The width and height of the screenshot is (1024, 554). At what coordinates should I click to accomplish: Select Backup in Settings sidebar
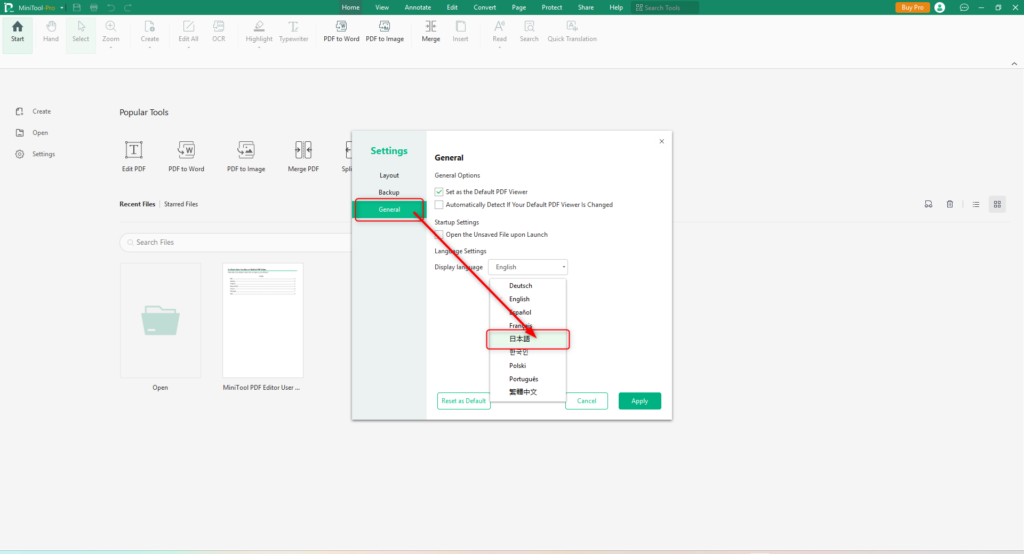point(389,192)
